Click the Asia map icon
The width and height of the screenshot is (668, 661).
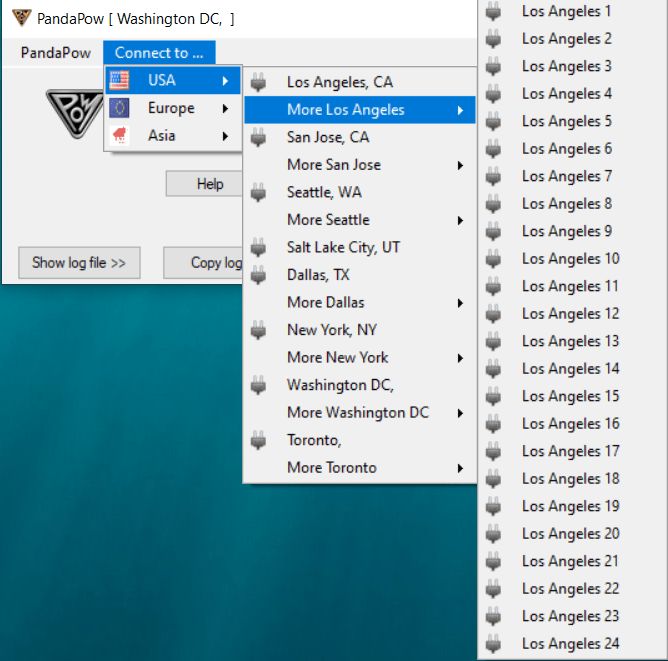[x=119, y=135]
